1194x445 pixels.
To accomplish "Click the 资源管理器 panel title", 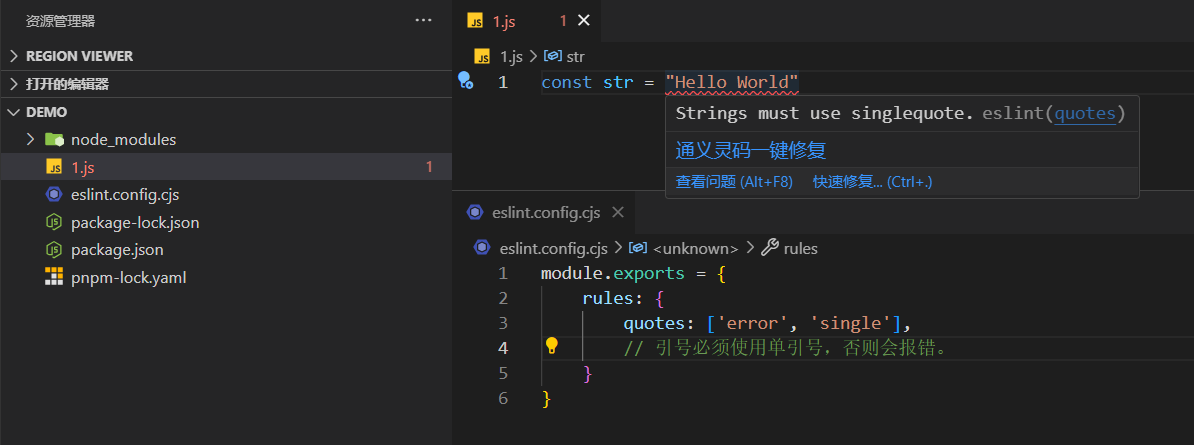I will pos(61,21).
